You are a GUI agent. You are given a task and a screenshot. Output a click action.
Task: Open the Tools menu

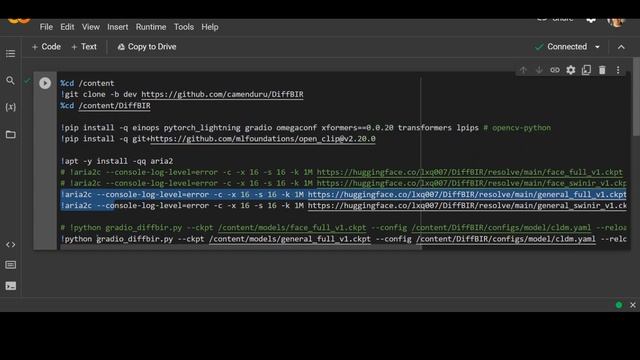[x=184, y=27]
